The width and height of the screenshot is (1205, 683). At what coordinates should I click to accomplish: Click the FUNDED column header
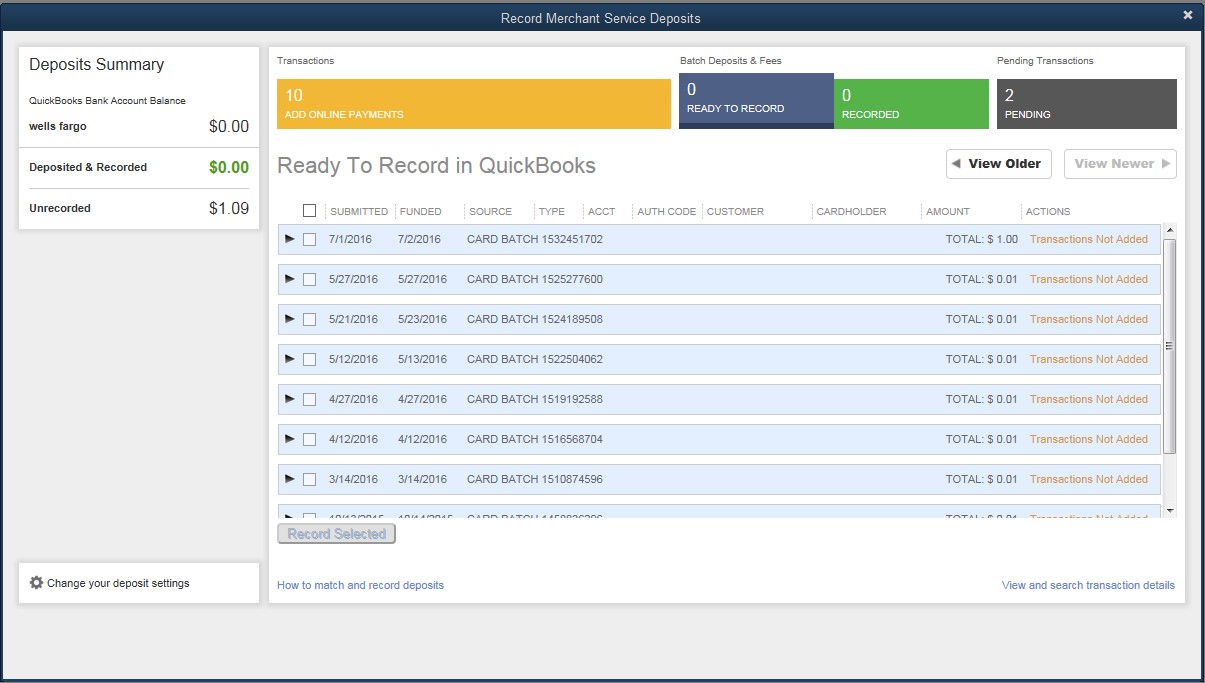click(420, 212)
